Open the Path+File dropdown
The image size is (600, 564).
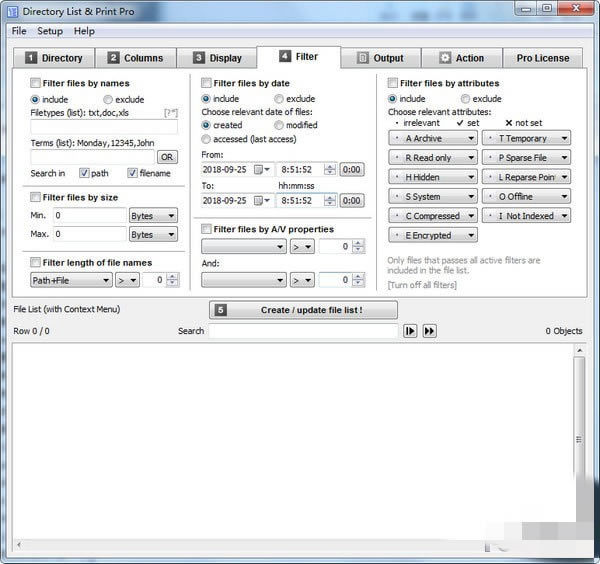[x=71, y=280]
